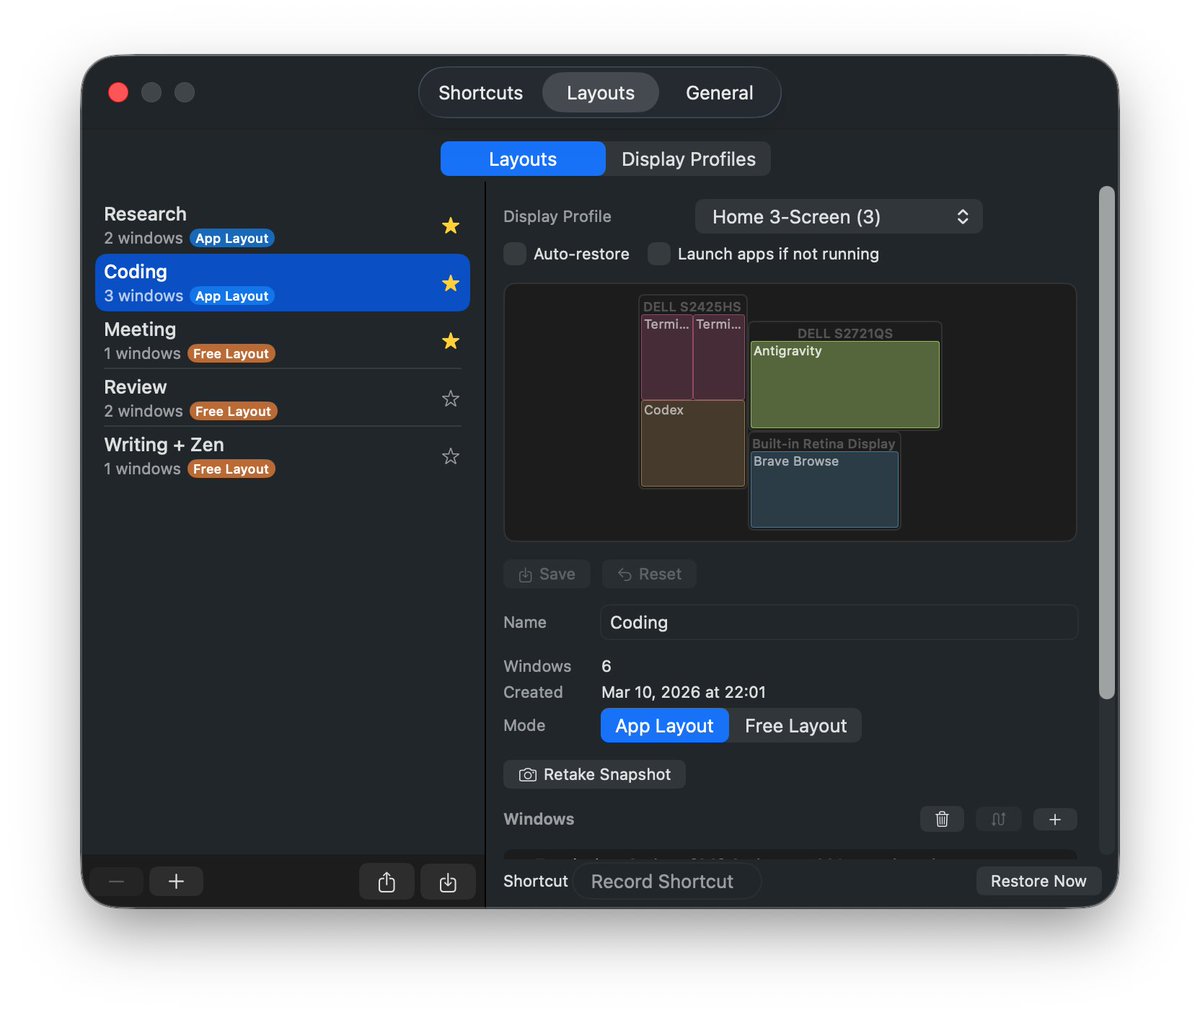The image size is (1200, 1015).
Task: Enable Auto-restore checkbox
Action: [515, 254]
